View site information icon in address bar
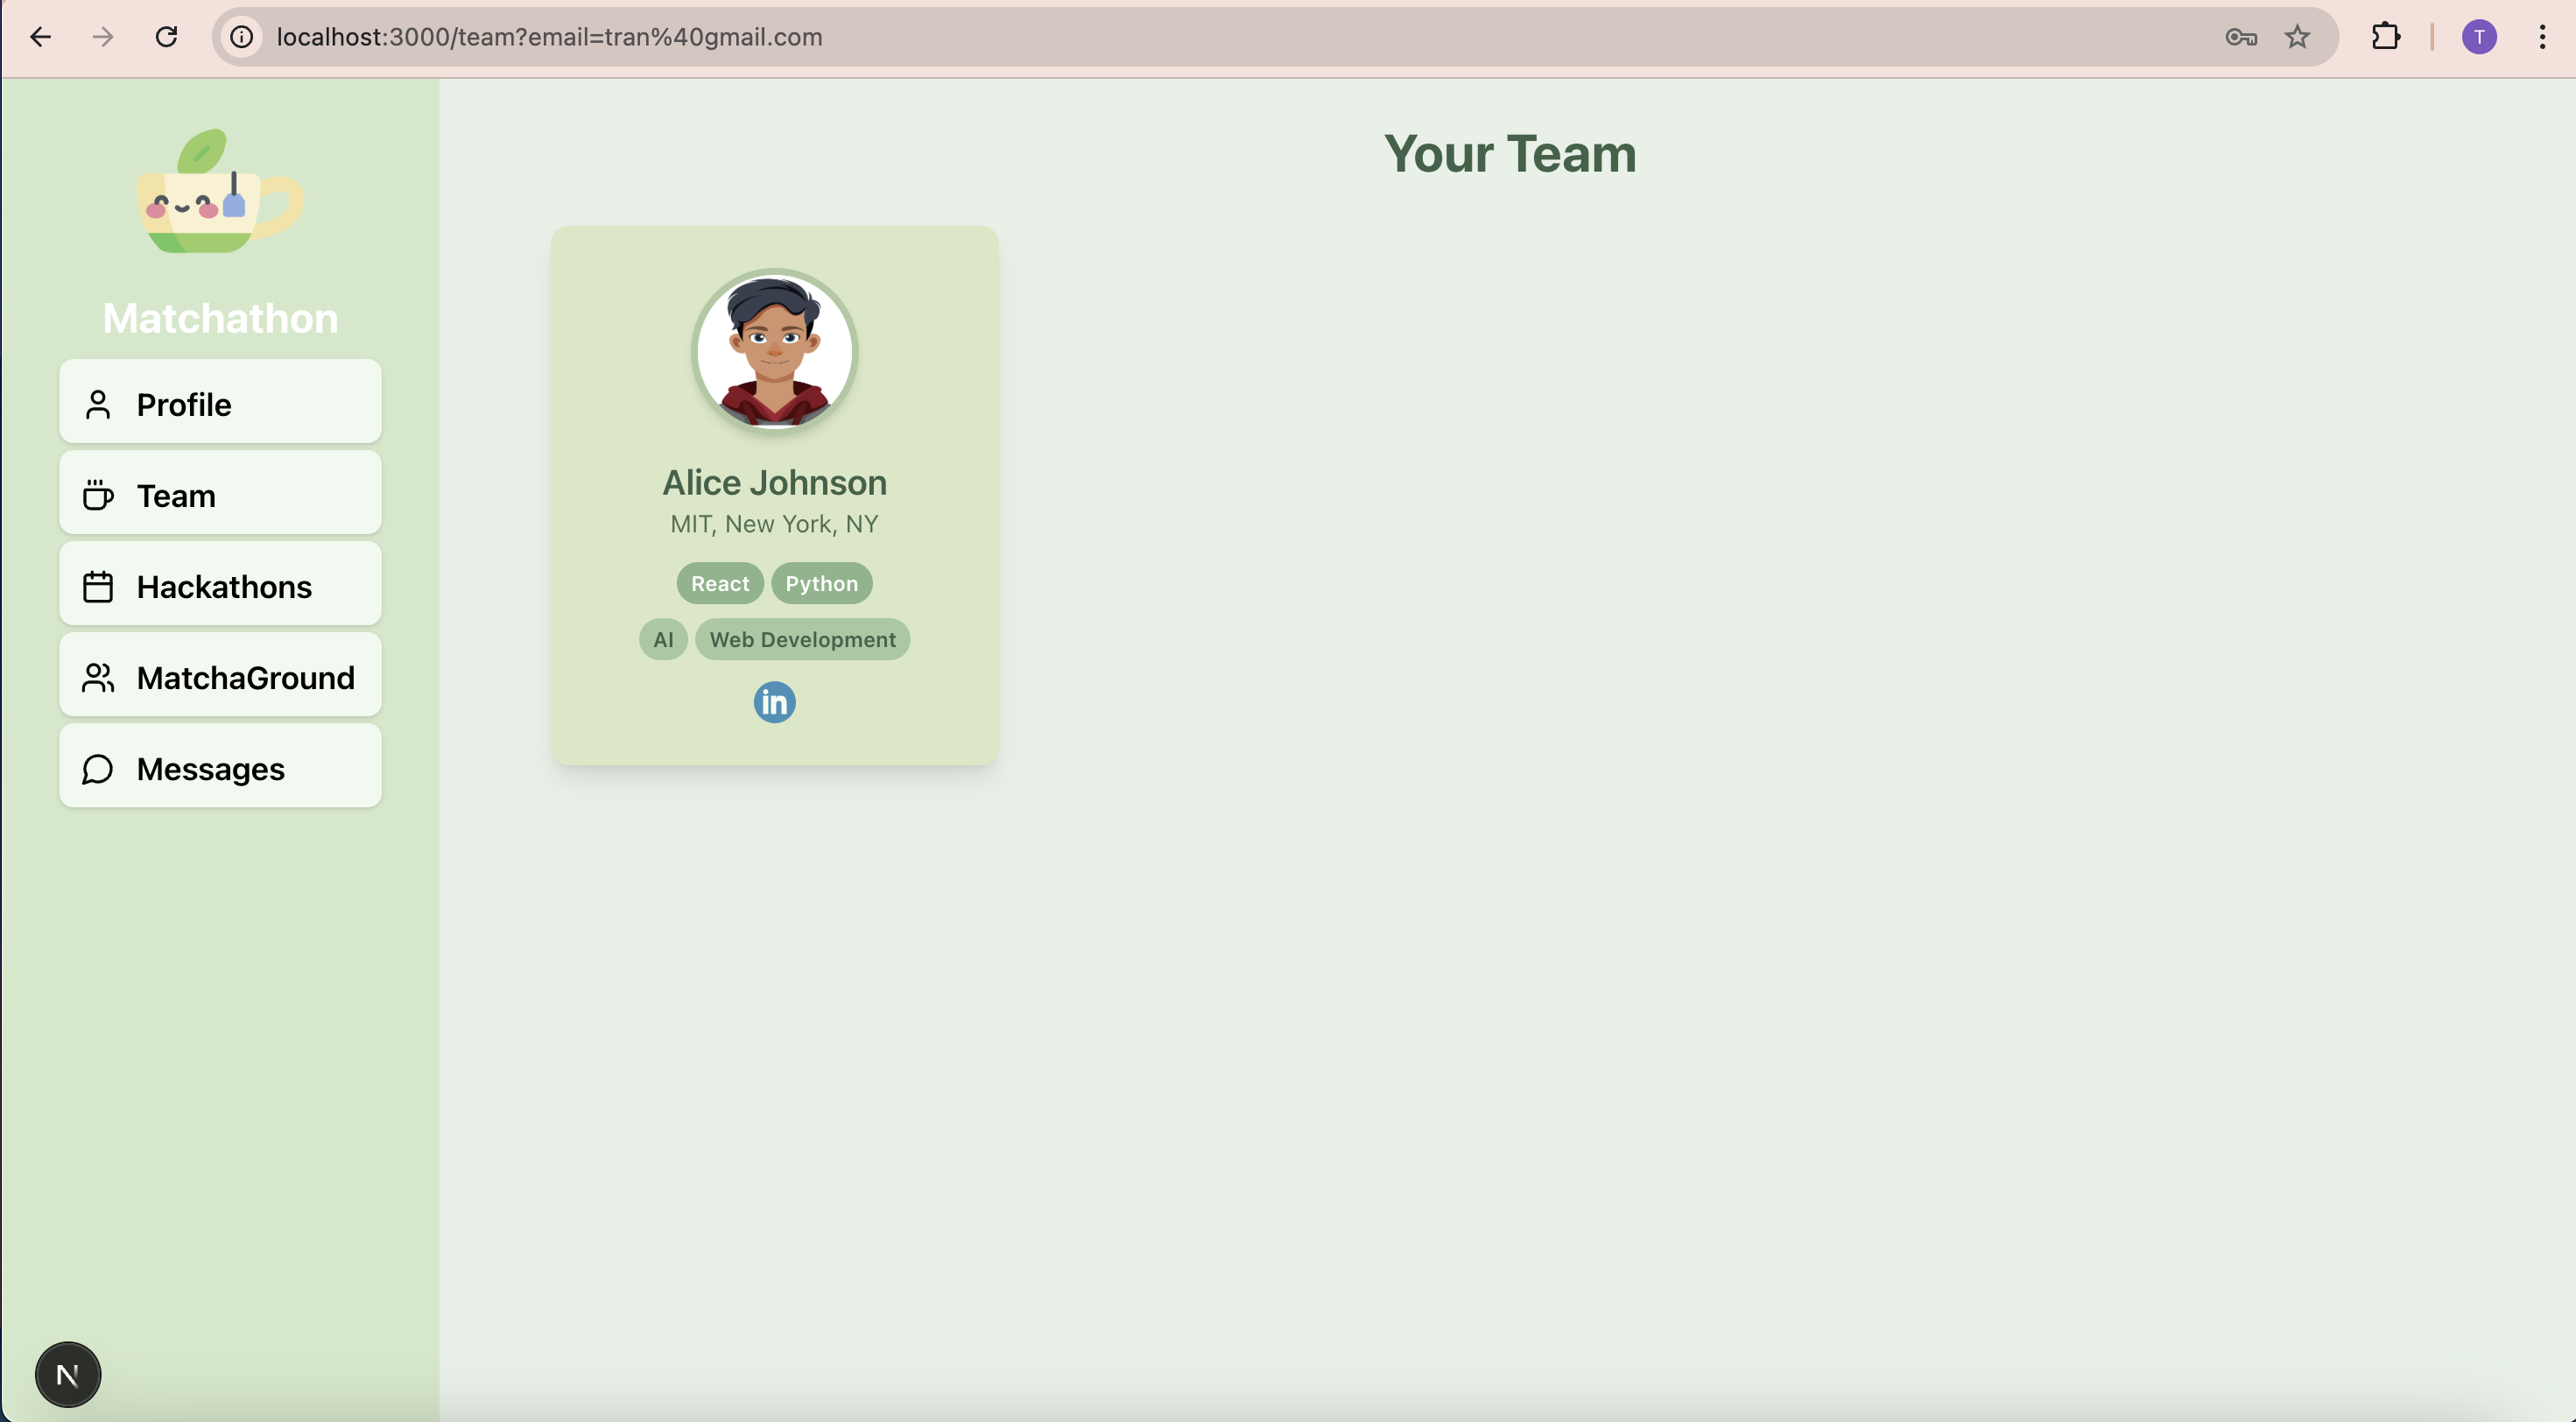Viewport: 2576px width, 1422px height. coord(242,37)
